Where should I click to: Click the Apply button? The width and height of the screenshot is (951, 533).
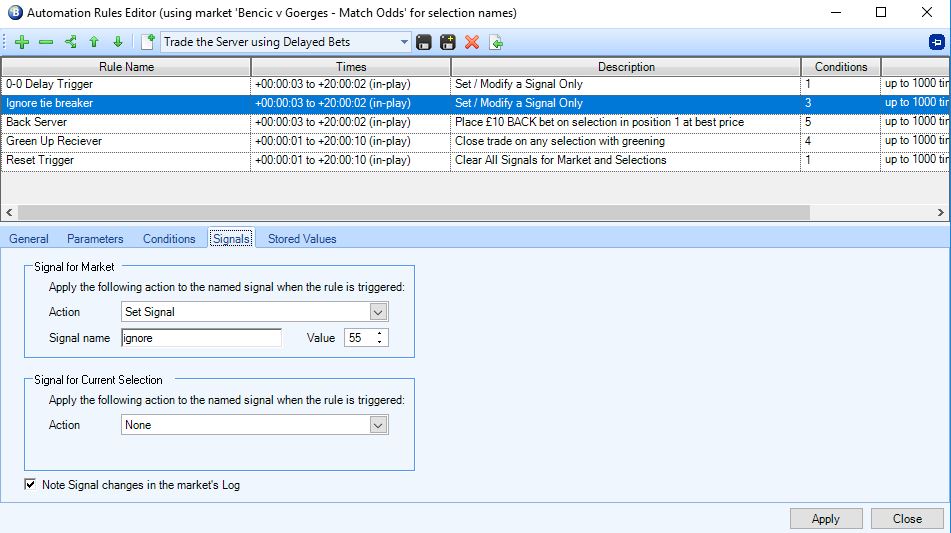point(825,519)
